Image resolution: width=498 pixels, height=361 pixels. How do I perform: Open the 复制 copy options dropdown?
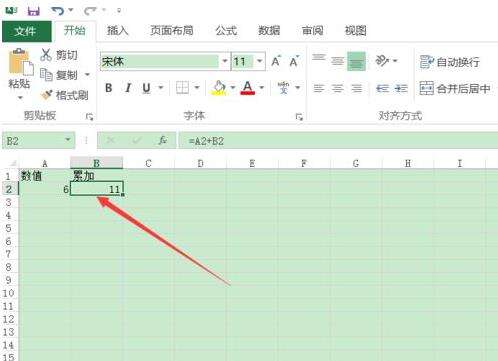click(87, 75)
